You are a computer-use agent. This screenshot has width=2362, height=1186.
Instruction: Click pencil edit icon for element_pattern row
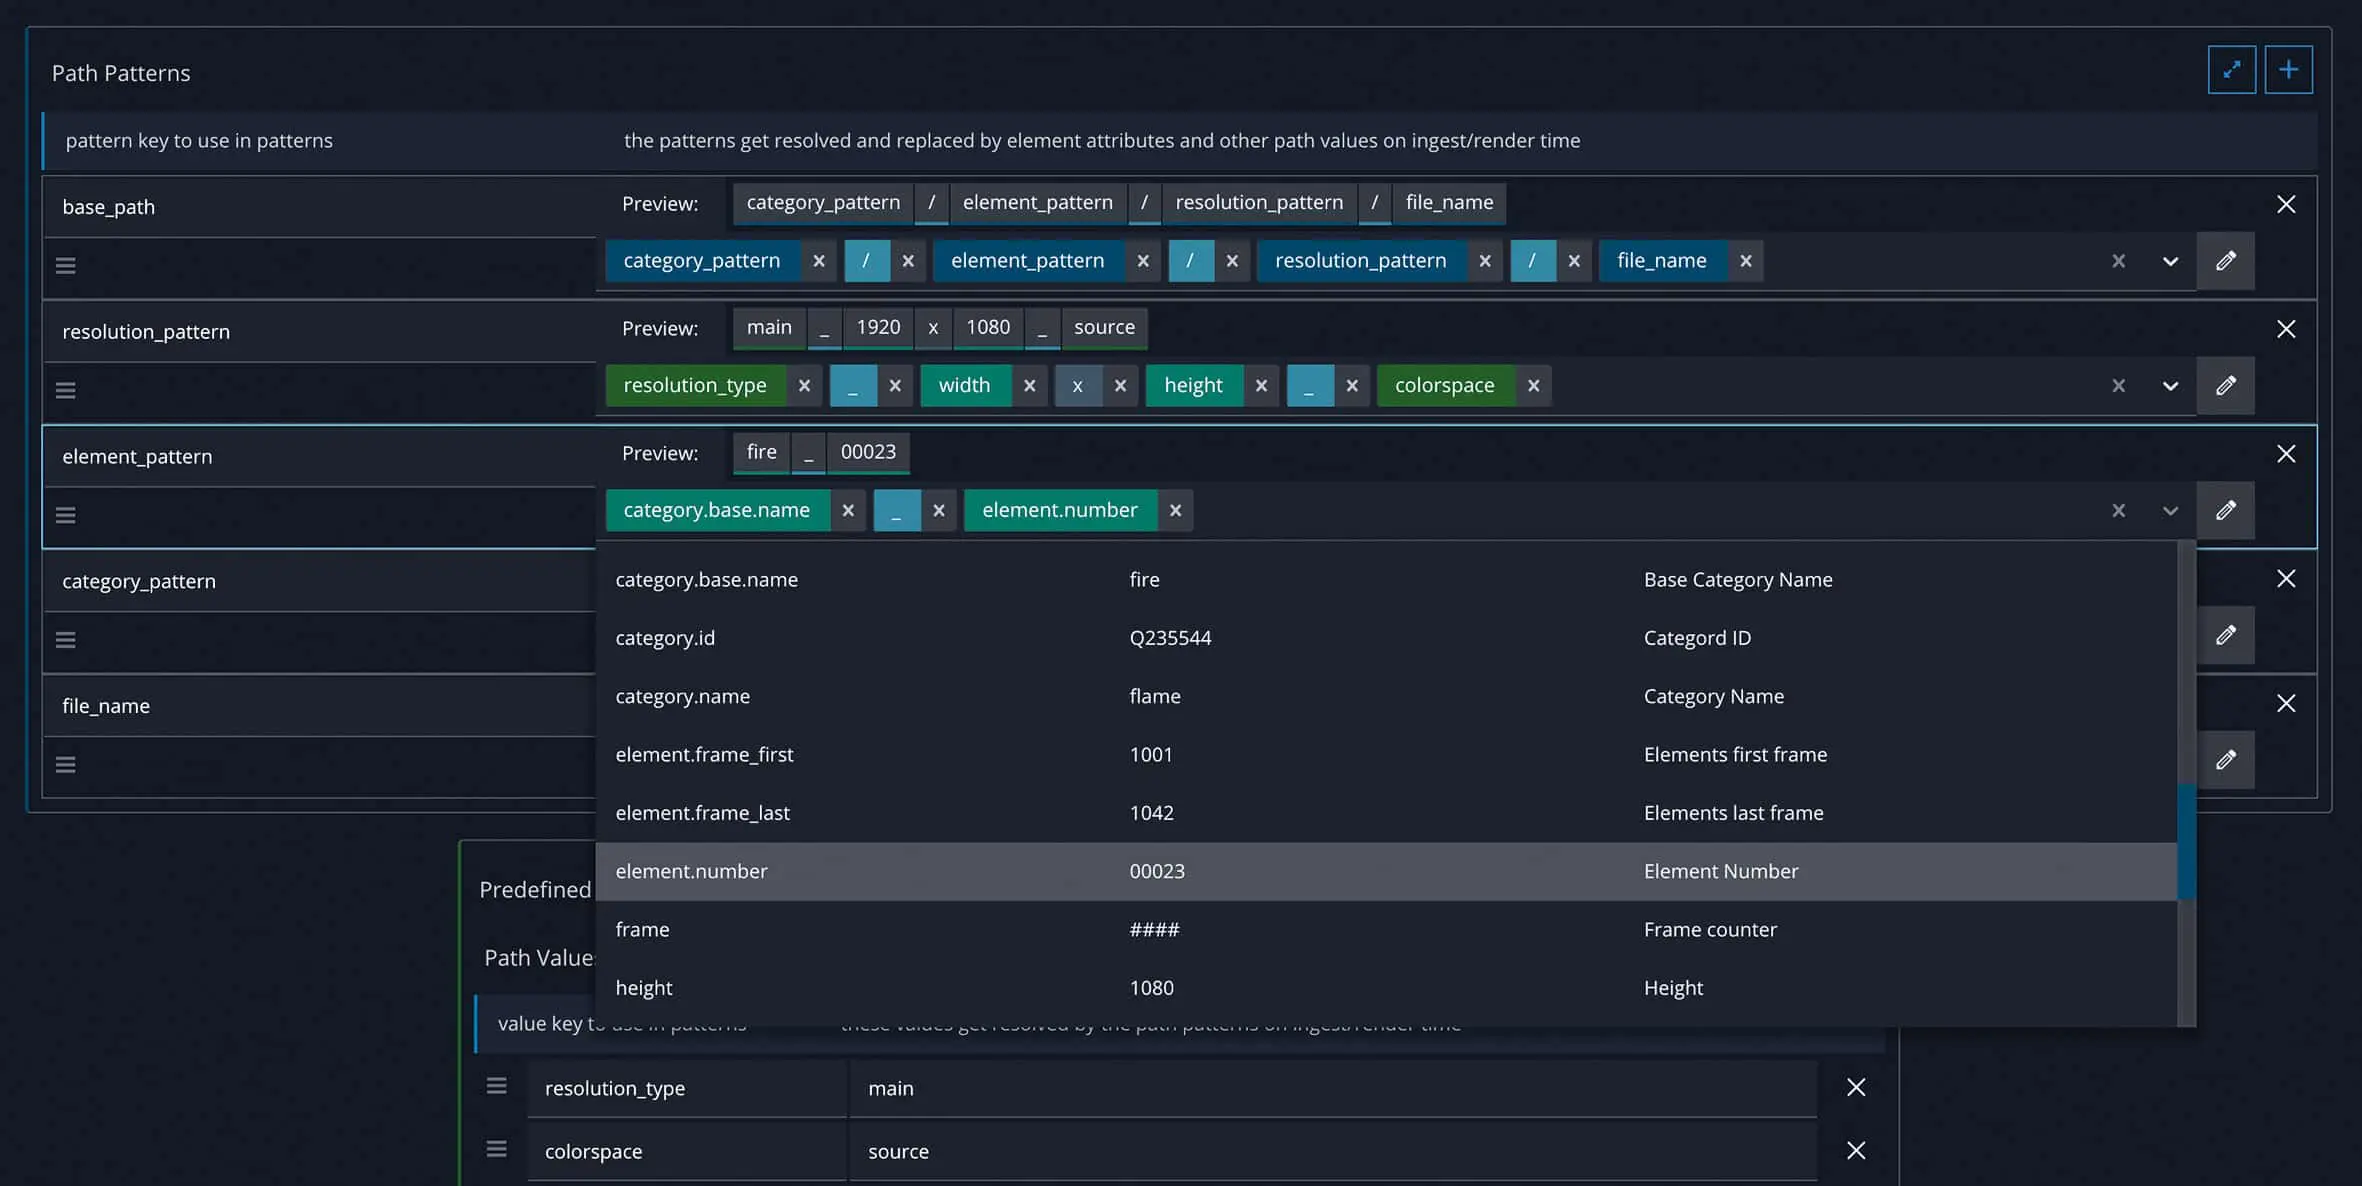(x=2225, y=511)
